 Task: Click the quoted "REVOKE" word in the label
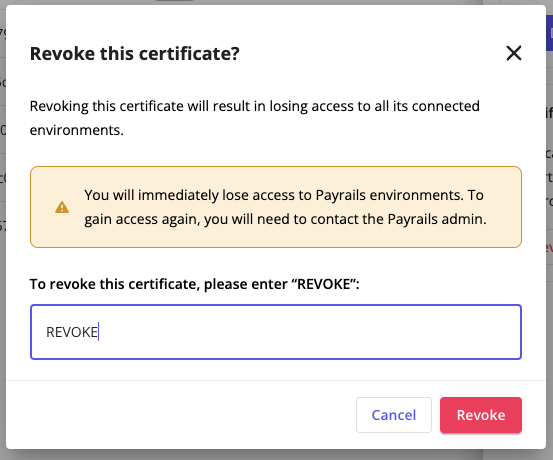pos(324,284)
